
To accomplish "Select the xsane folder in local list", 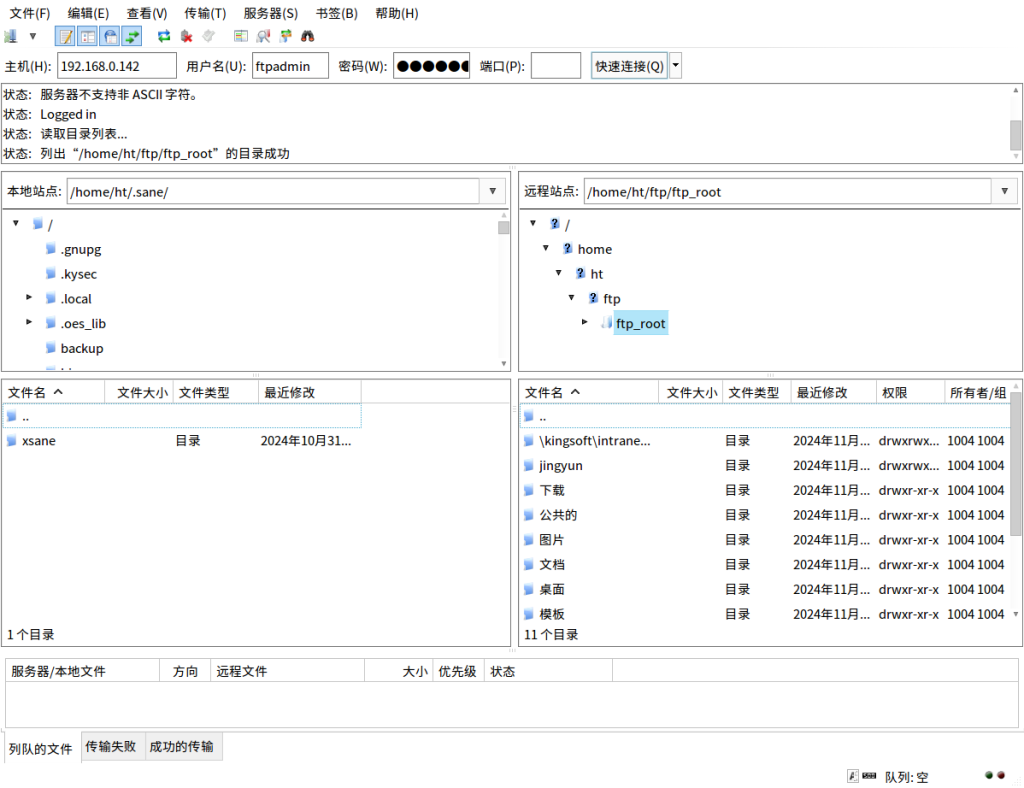I will coord(39,441).
